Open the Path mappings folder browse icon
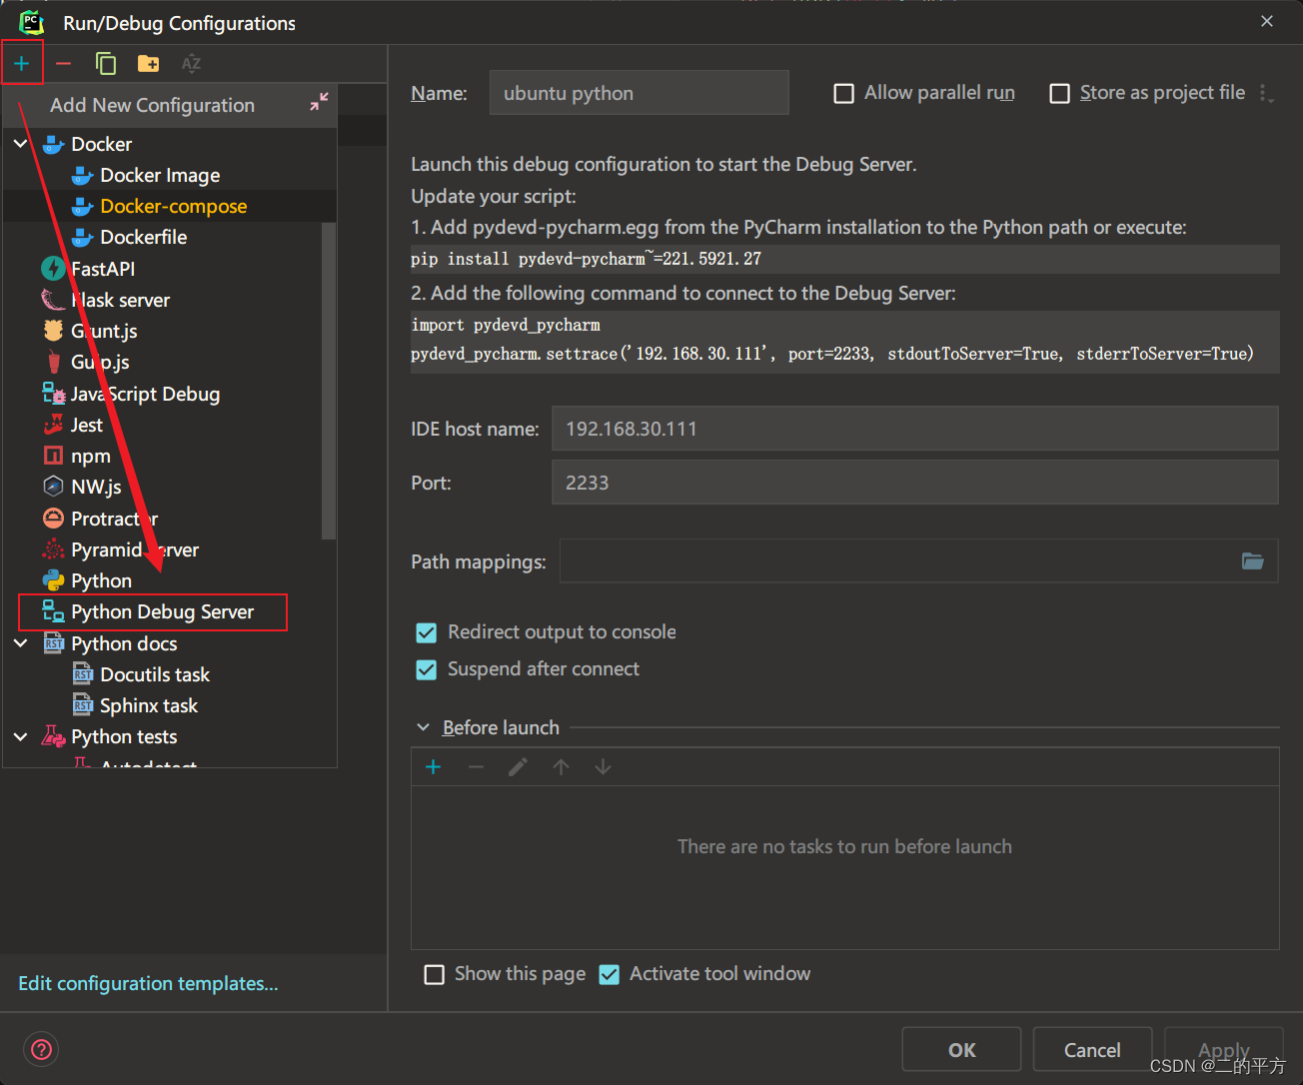 (x=1253, y=561)
